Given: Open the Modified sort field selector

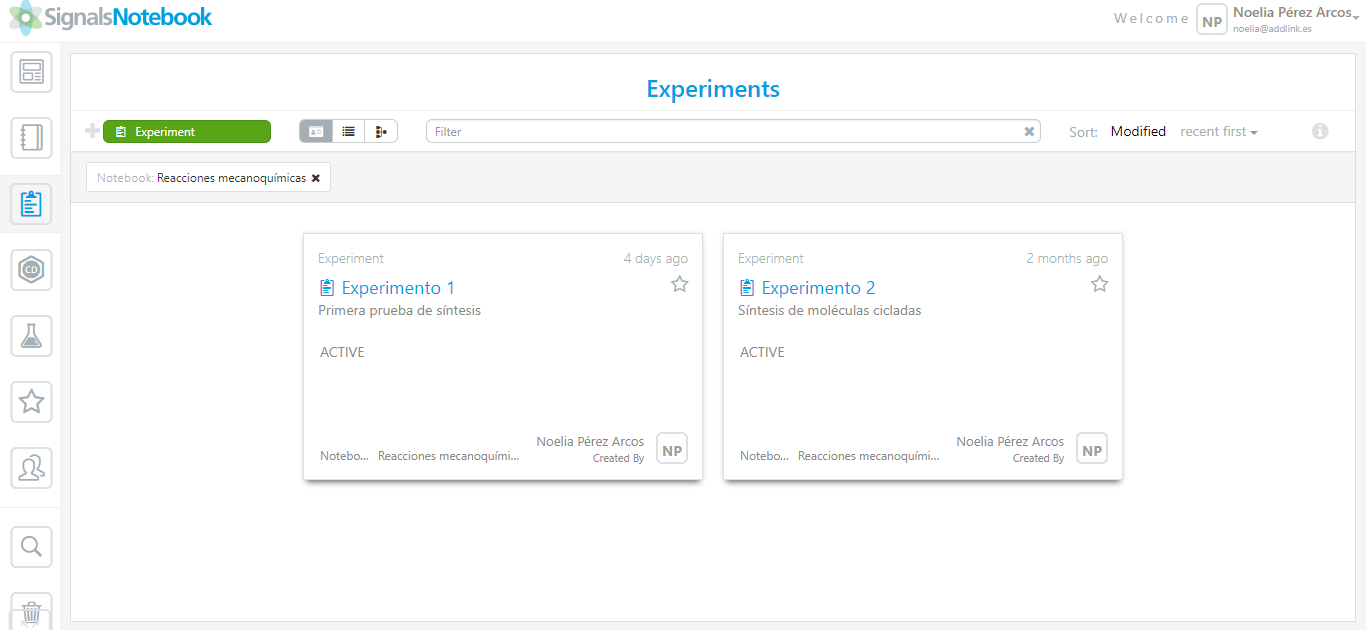Looking at the screenshot, I should pyautogui.click(x=1138, y=132).
